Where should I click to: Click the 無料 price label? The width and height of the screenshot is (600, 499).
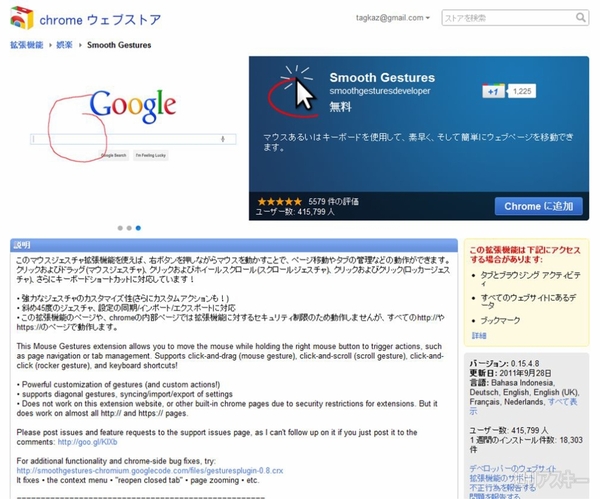(x=340, y=107)
